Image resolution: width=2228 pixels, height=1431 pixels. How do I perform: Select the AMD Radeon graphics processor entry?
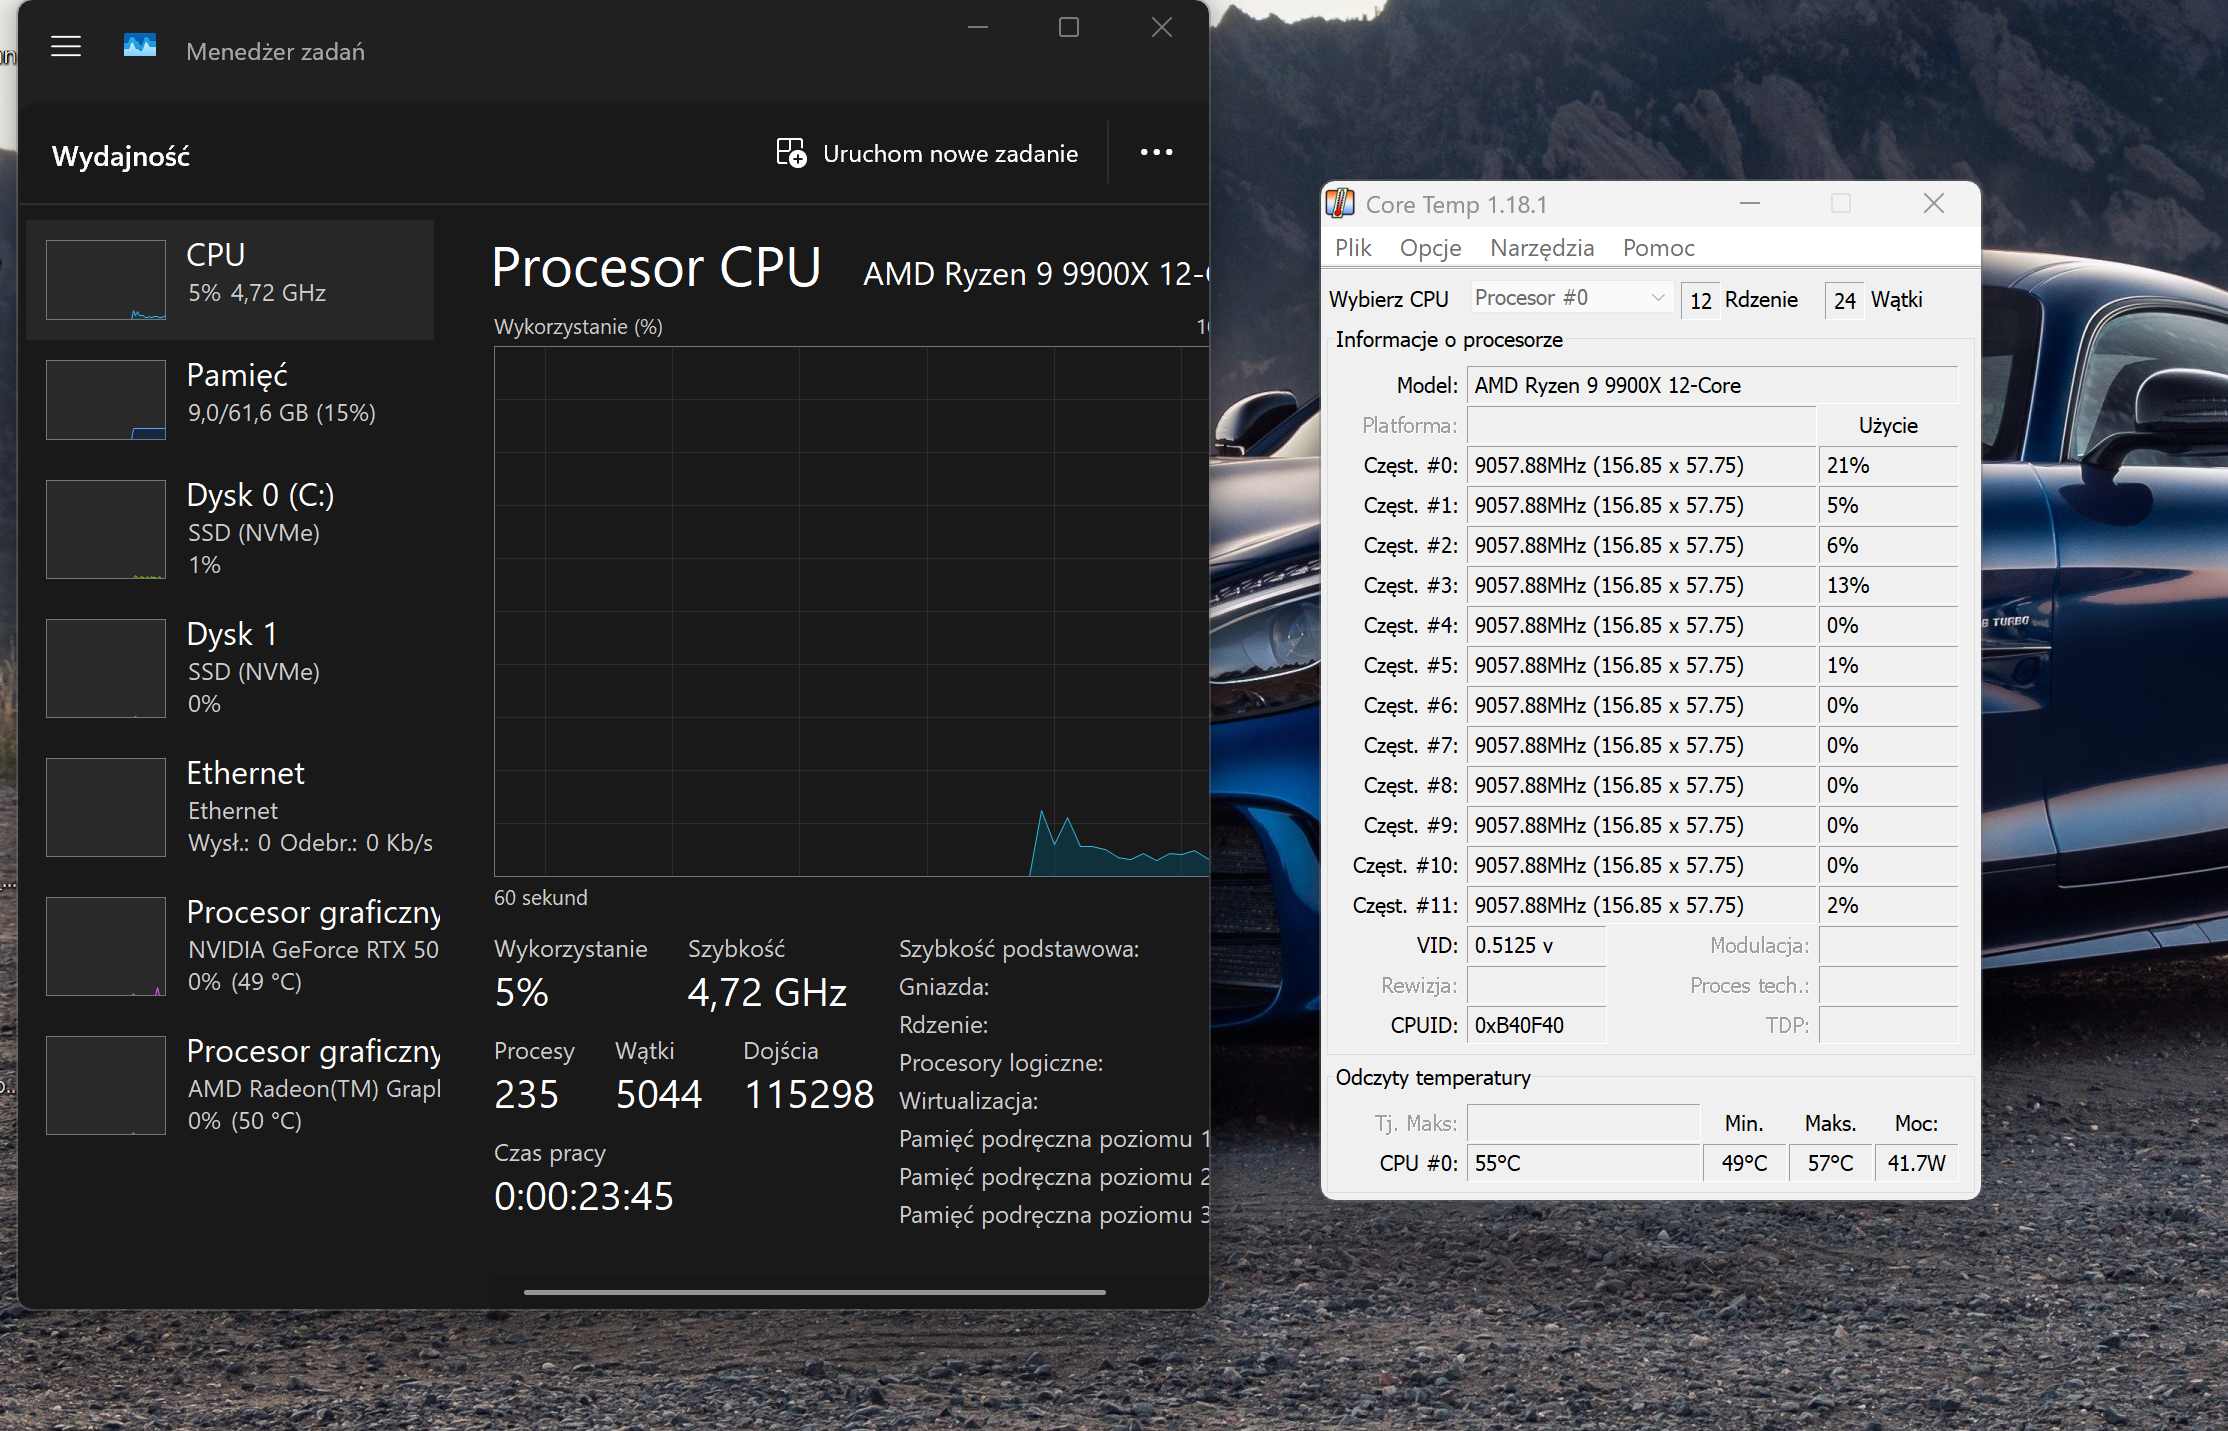point(230,1085)
